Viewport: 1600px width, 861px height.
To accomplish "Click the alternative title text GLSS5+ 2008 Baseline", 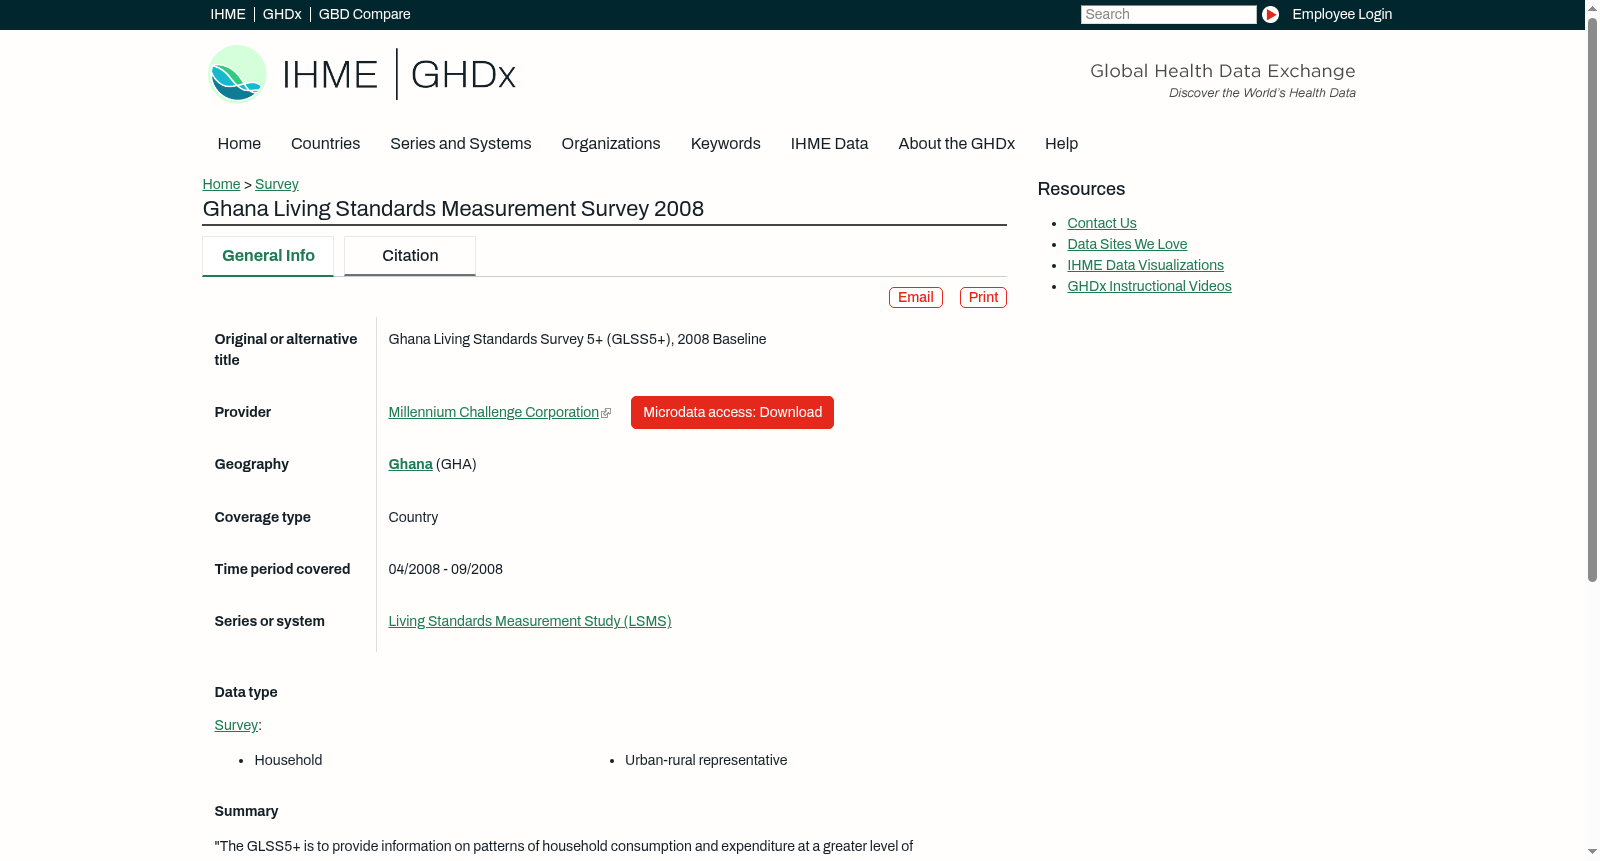I will click(578, 339).
